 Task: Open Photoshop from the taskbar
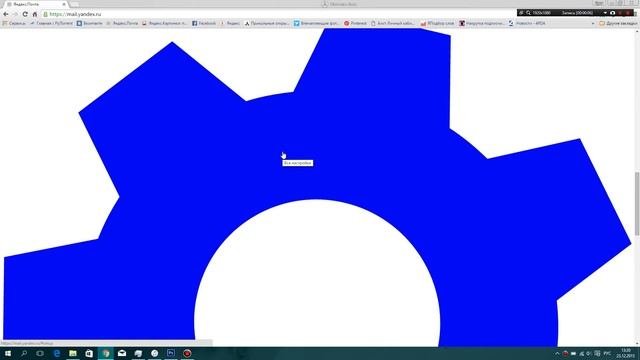tap(171, 353)
